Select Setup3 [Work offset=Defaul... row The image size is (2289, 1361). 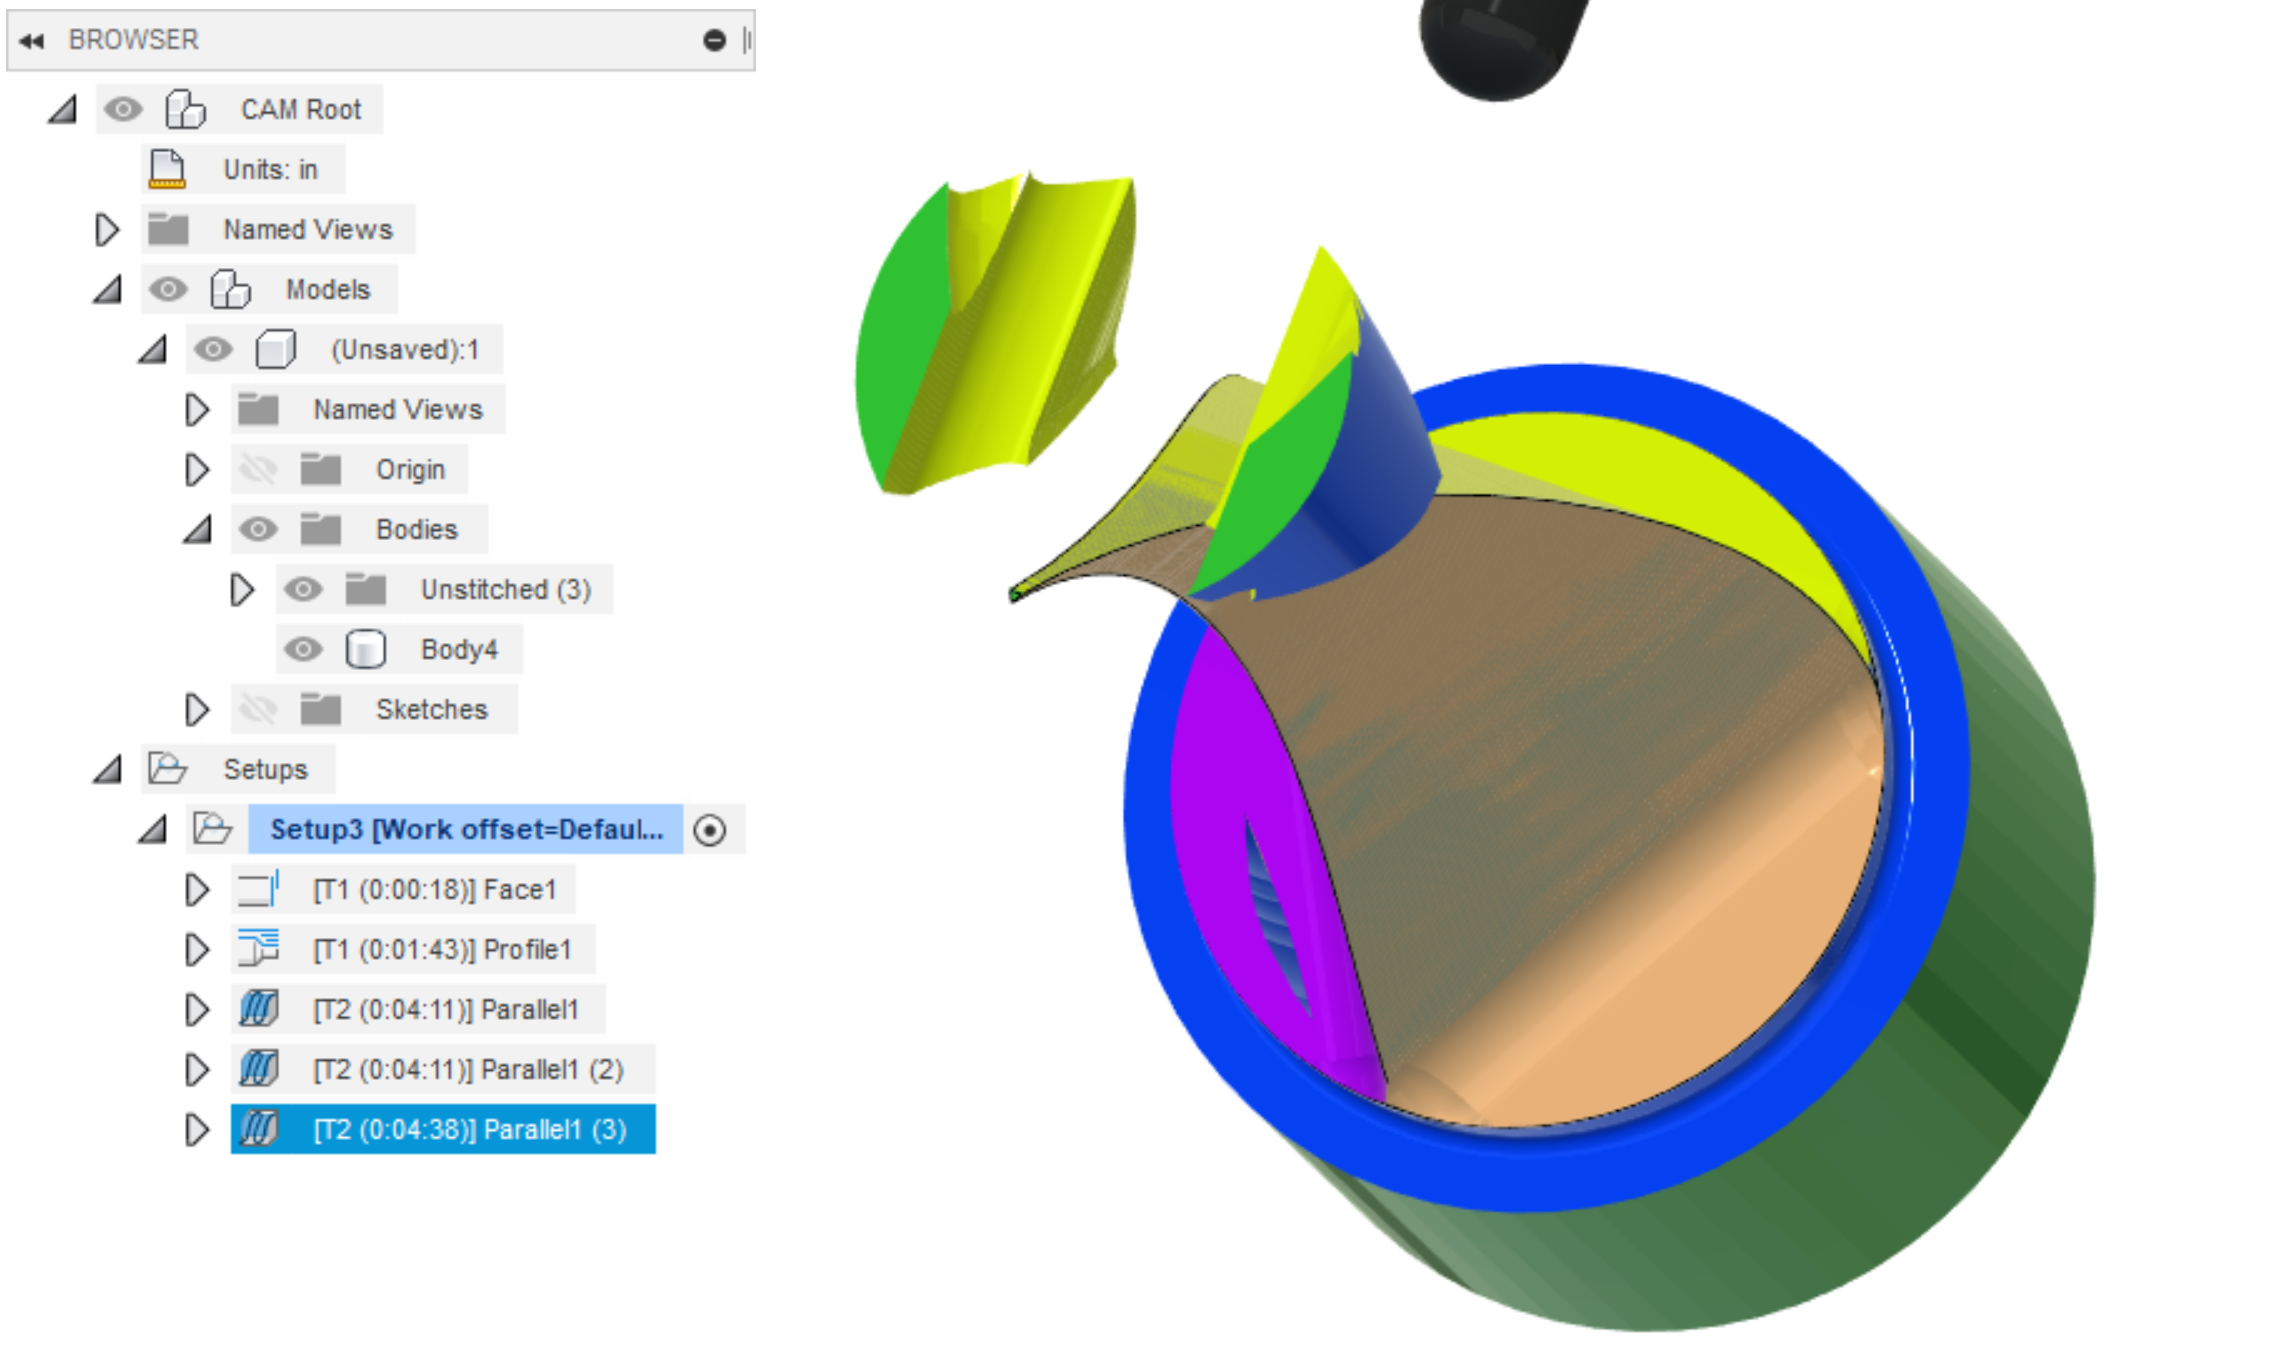point(465,829)
